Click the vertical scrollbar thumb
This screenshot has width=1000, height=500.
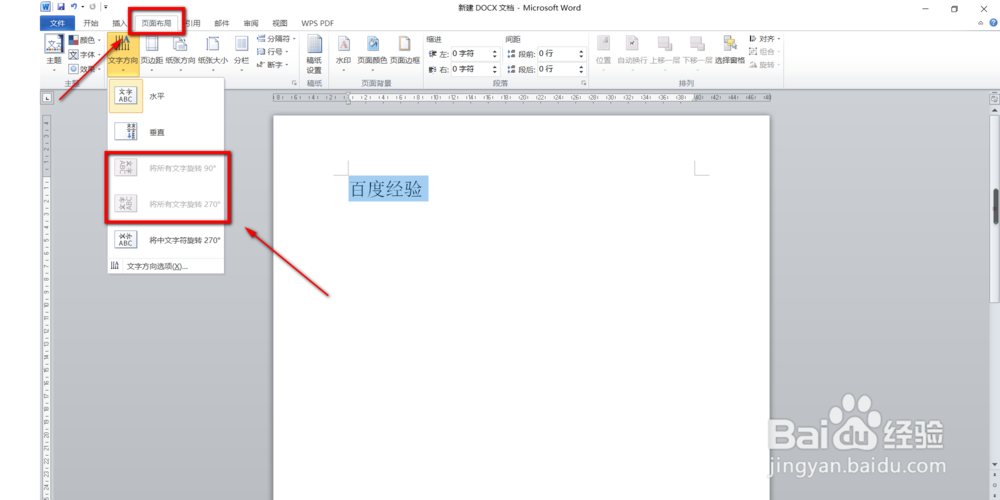point(994,207)
